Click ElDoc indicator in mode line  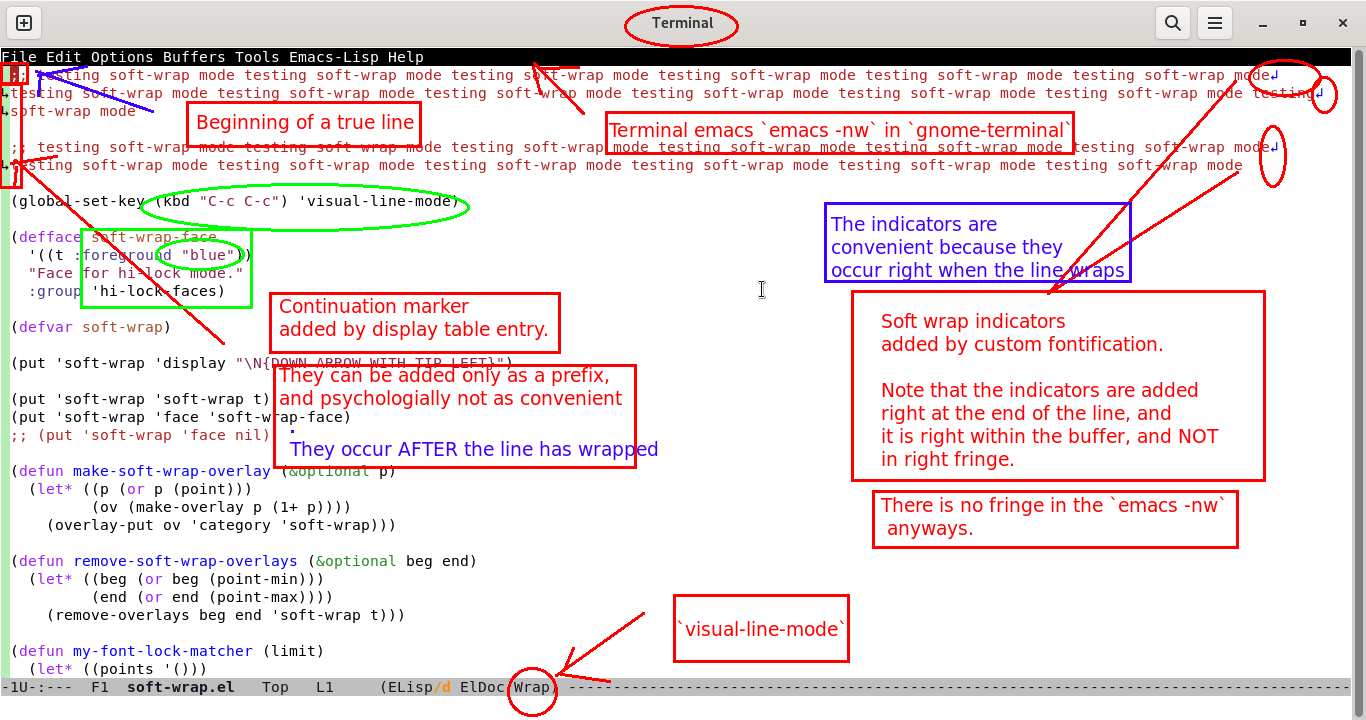tap(482, 687)
